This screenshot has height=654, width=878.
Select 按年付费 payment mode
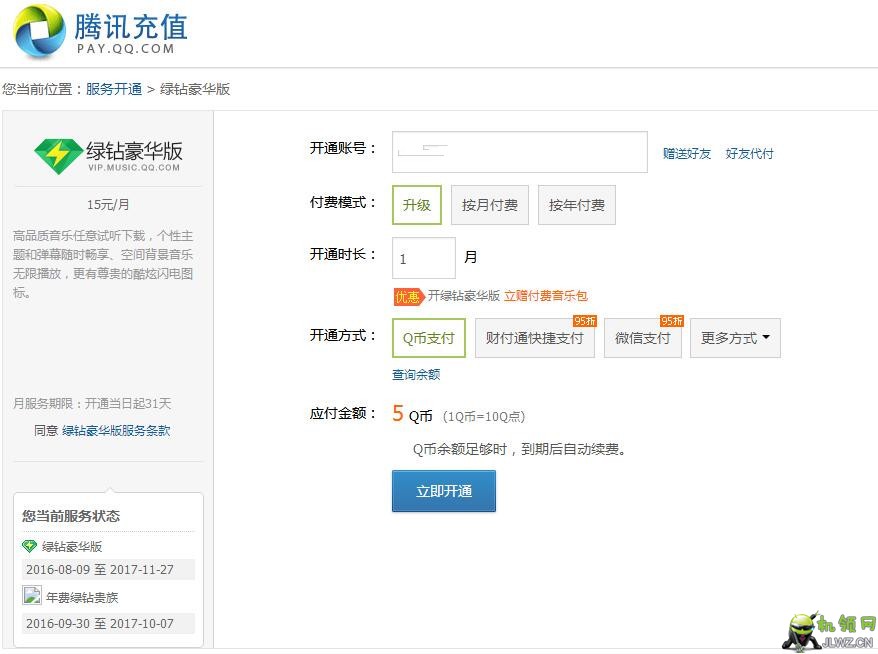[577, 205]
